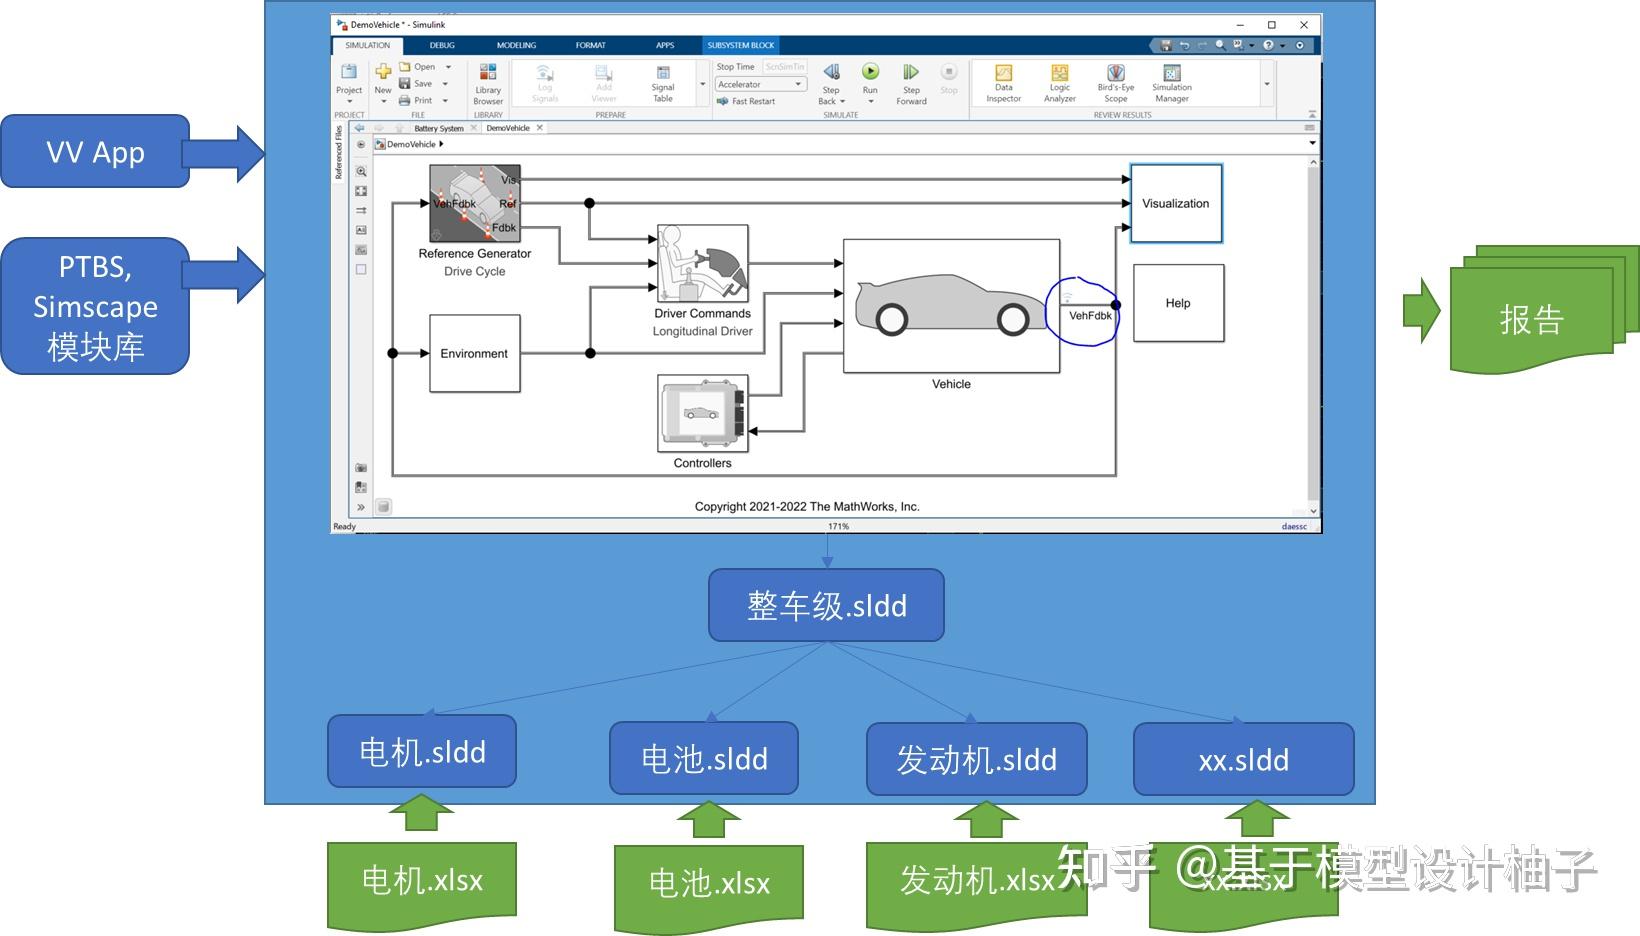Switch to the MODELING ribbon tab
1640x936 pixels.
[516, 45]
